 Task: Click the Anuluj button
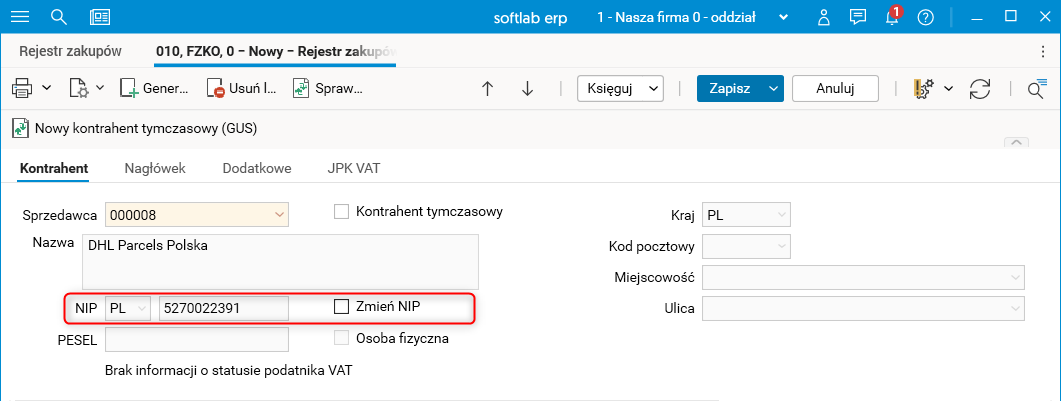click(835, 88)
